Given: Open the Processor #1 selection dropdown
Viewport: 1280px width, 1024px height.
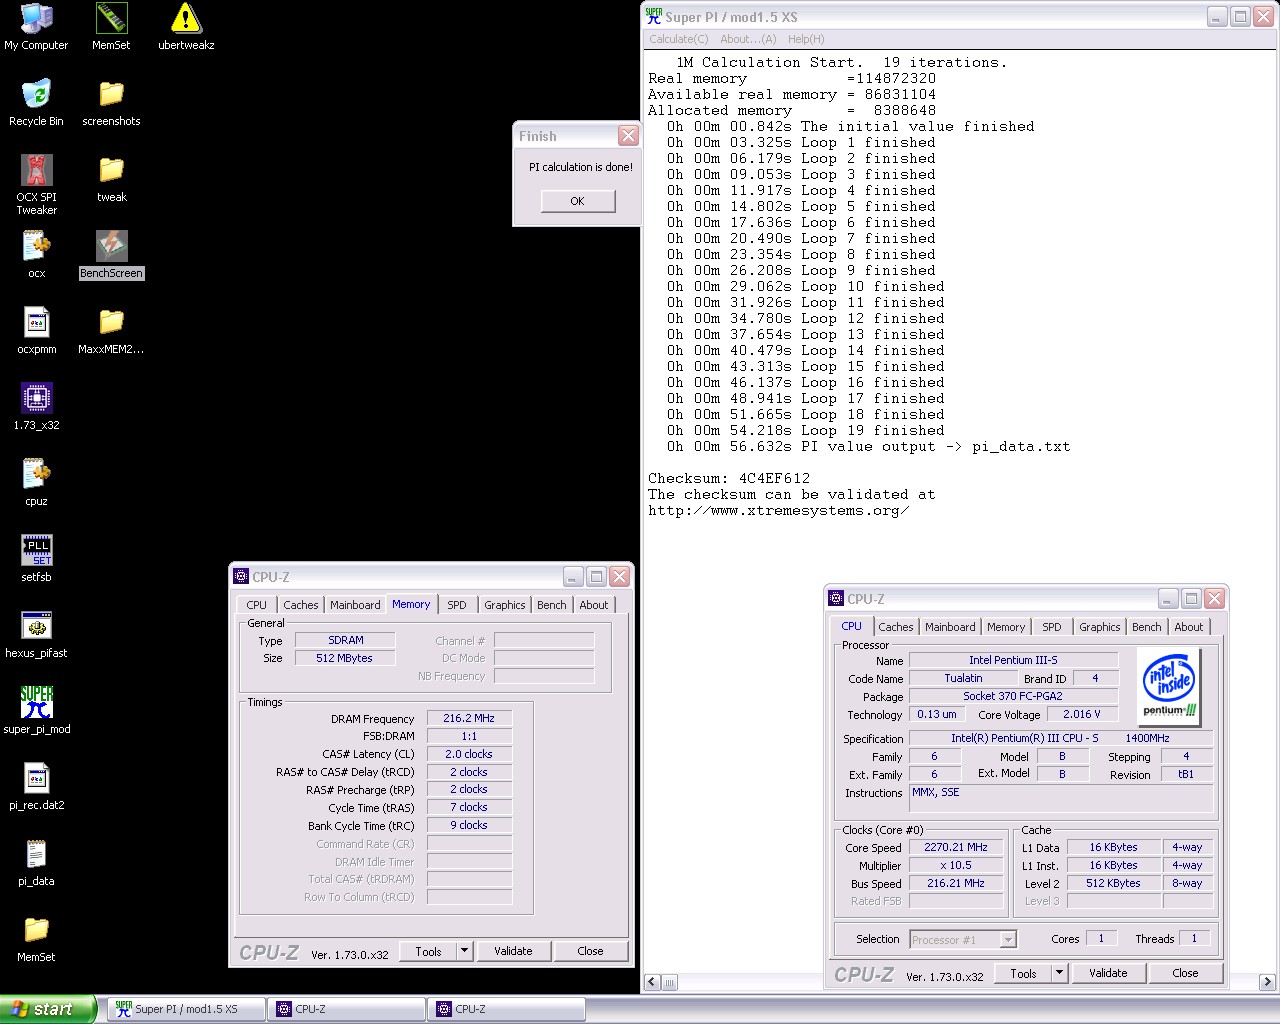Looking at the screenshot, I should (963, 939).
